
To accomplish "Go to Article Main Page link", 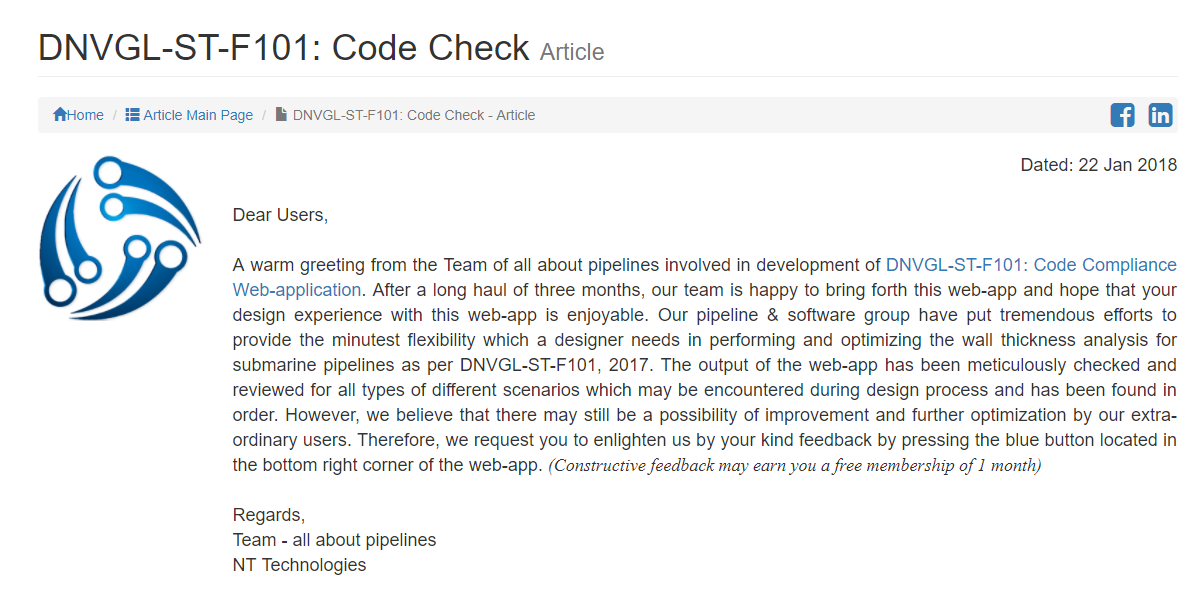I will 189,115.
